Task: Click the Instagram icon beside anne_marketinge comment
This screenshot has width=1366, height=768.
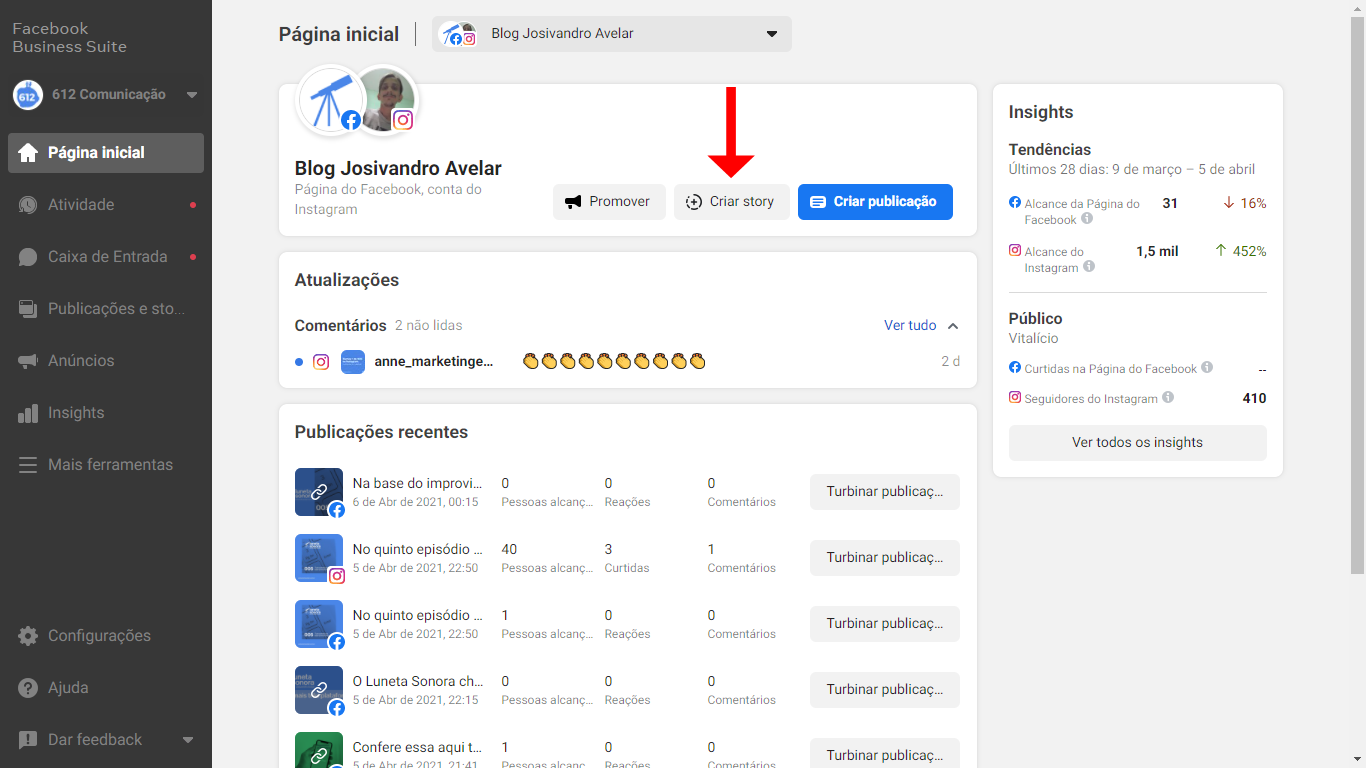Action: [321, 362]
